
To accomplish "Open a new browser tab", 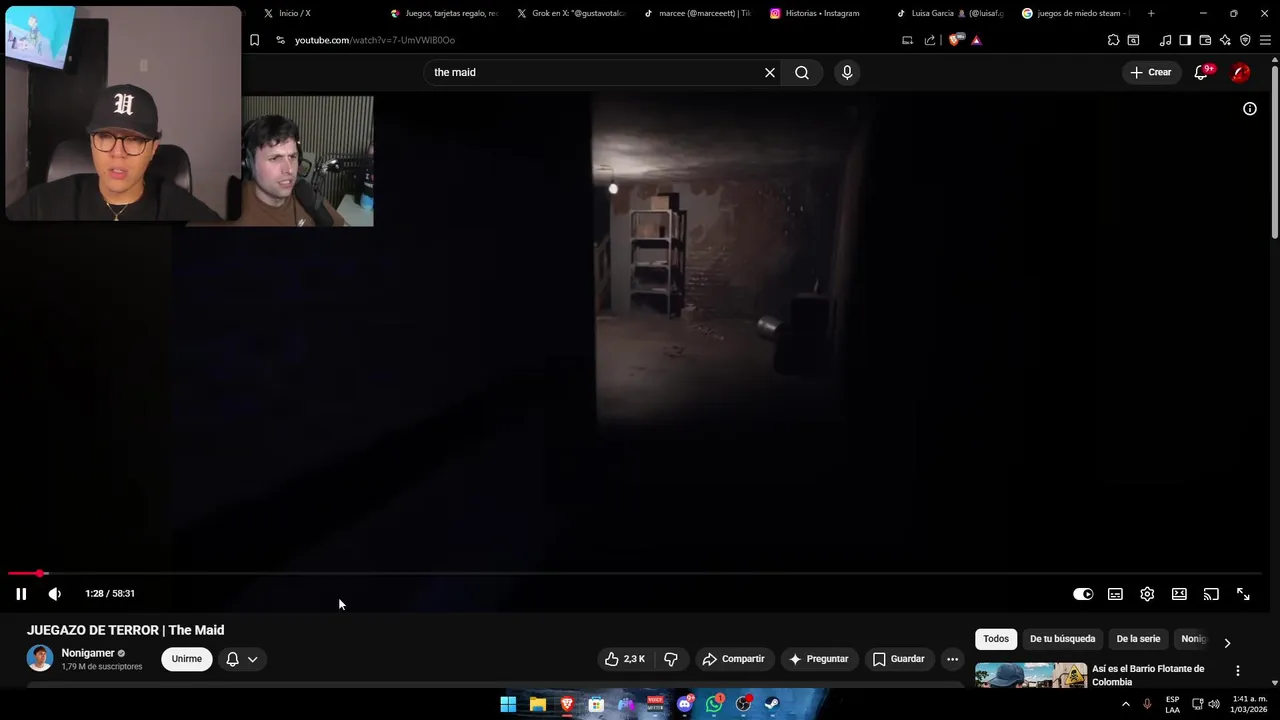I will 1151,13.
